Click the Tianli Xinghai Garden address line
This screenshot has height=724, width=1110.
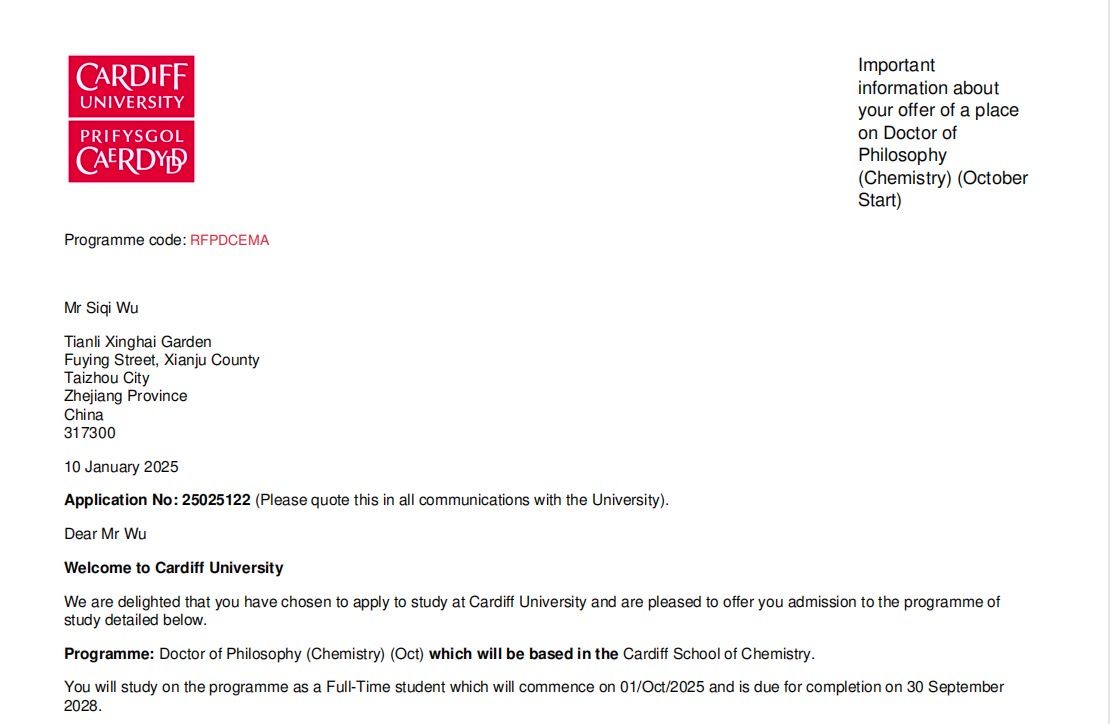(138, 342)
